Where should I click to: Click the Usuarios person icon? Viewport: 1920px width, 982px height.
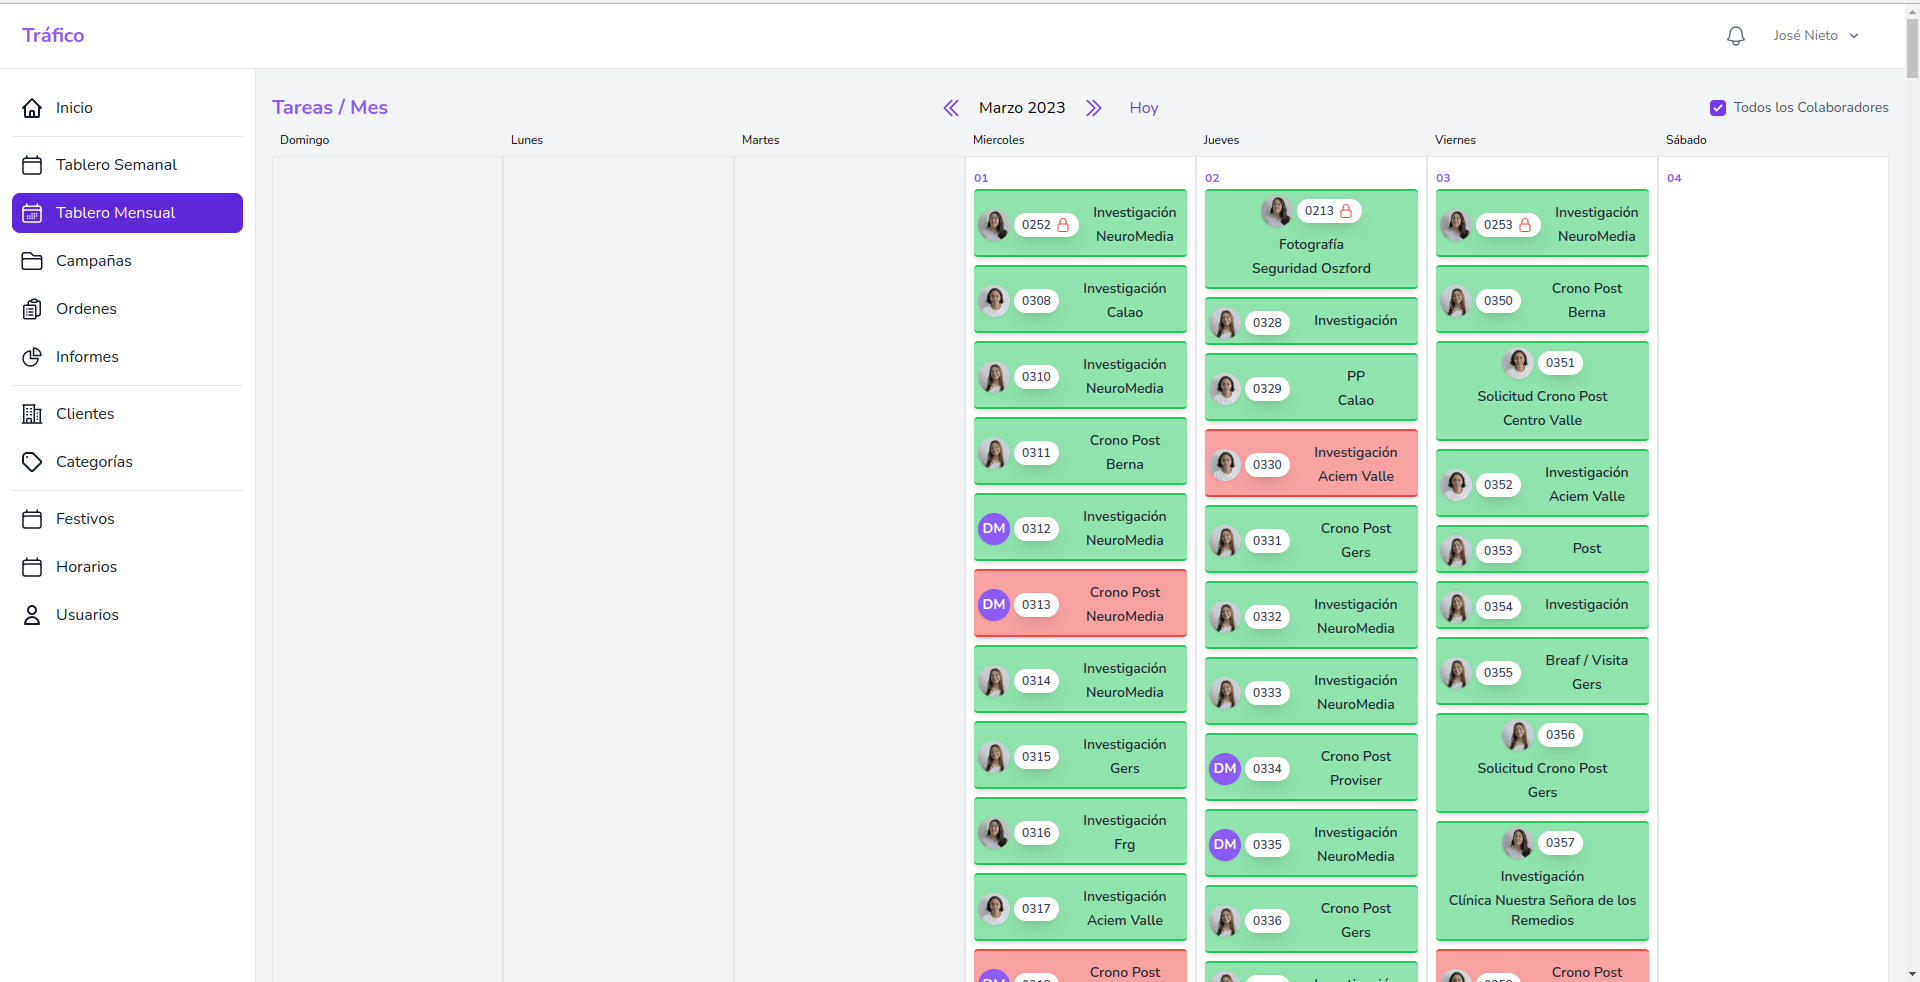coord(32,615)
